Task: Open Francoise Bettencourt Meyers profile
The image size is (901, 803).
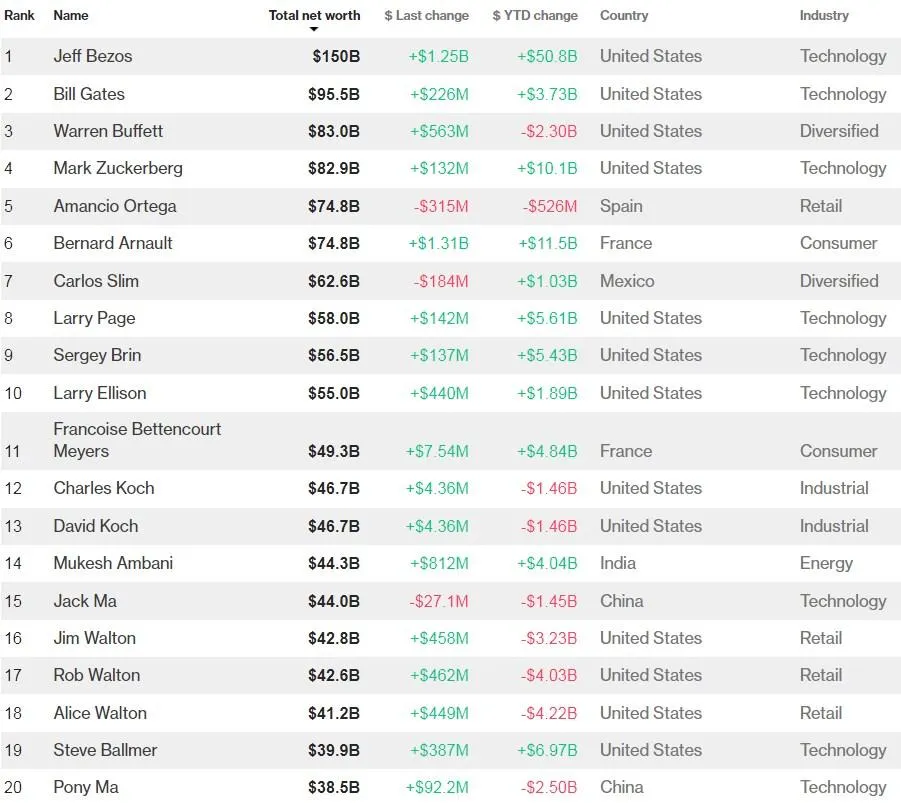Action: 137,440
